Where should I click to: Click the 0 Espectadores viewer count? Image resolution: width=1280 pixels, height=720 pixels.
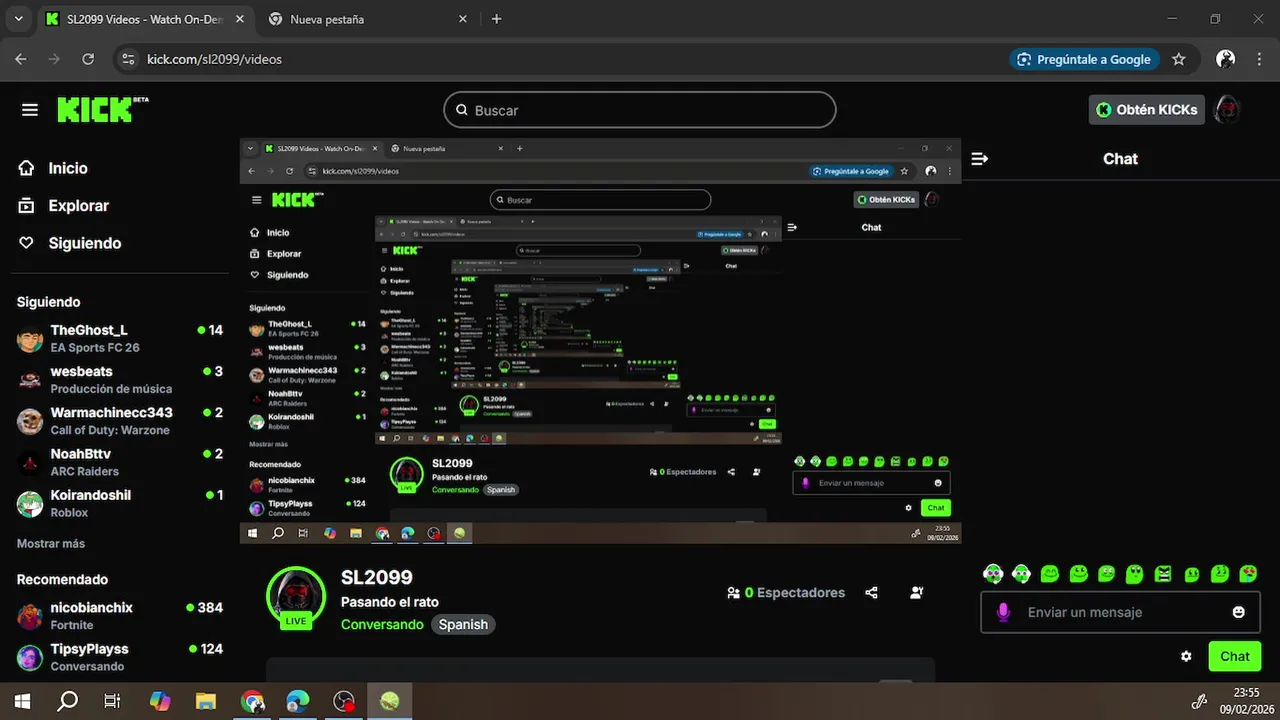point(786,593)
